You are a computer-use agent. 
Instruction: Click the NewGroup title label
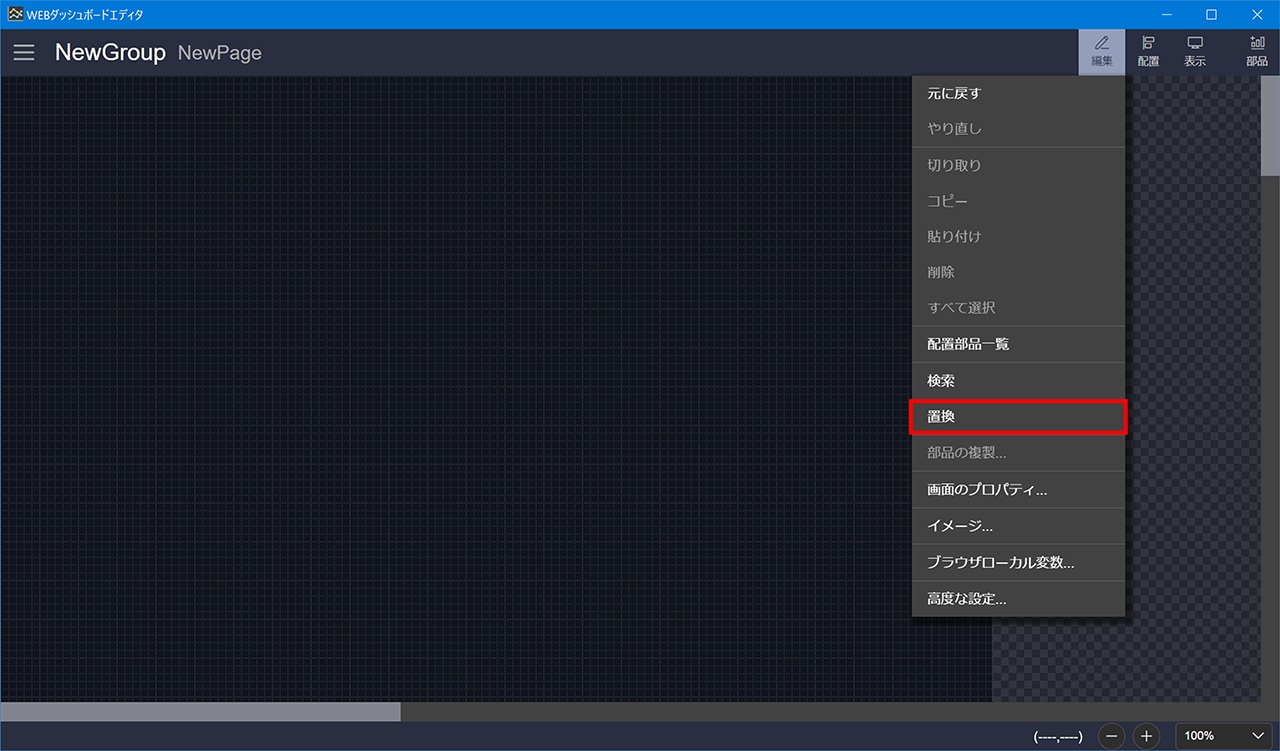110,53
